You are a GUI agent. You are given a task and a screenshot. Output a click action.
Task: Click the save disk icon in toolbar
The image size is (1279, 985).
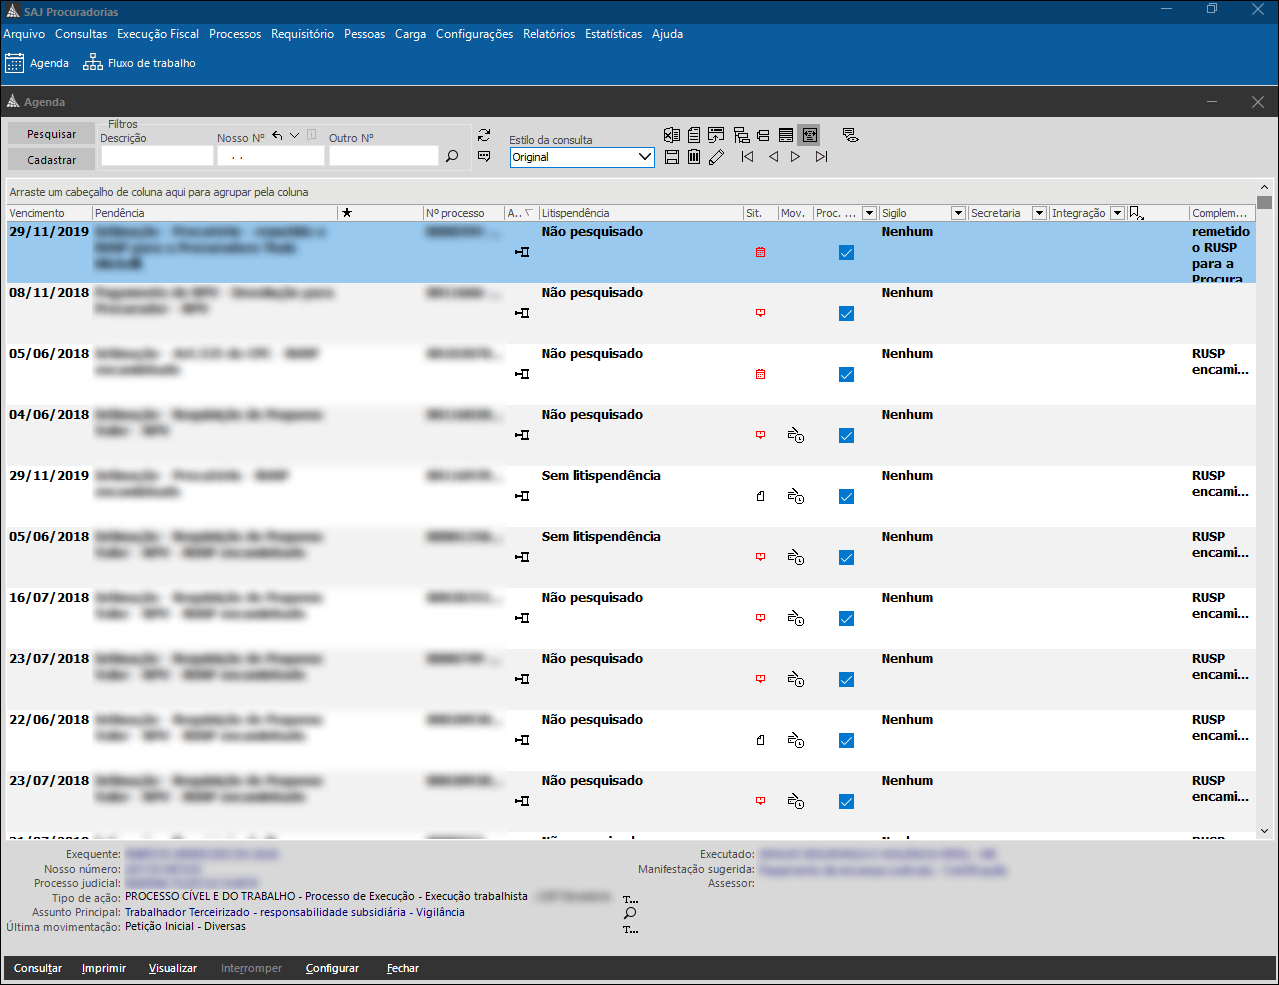click(672, 157)
